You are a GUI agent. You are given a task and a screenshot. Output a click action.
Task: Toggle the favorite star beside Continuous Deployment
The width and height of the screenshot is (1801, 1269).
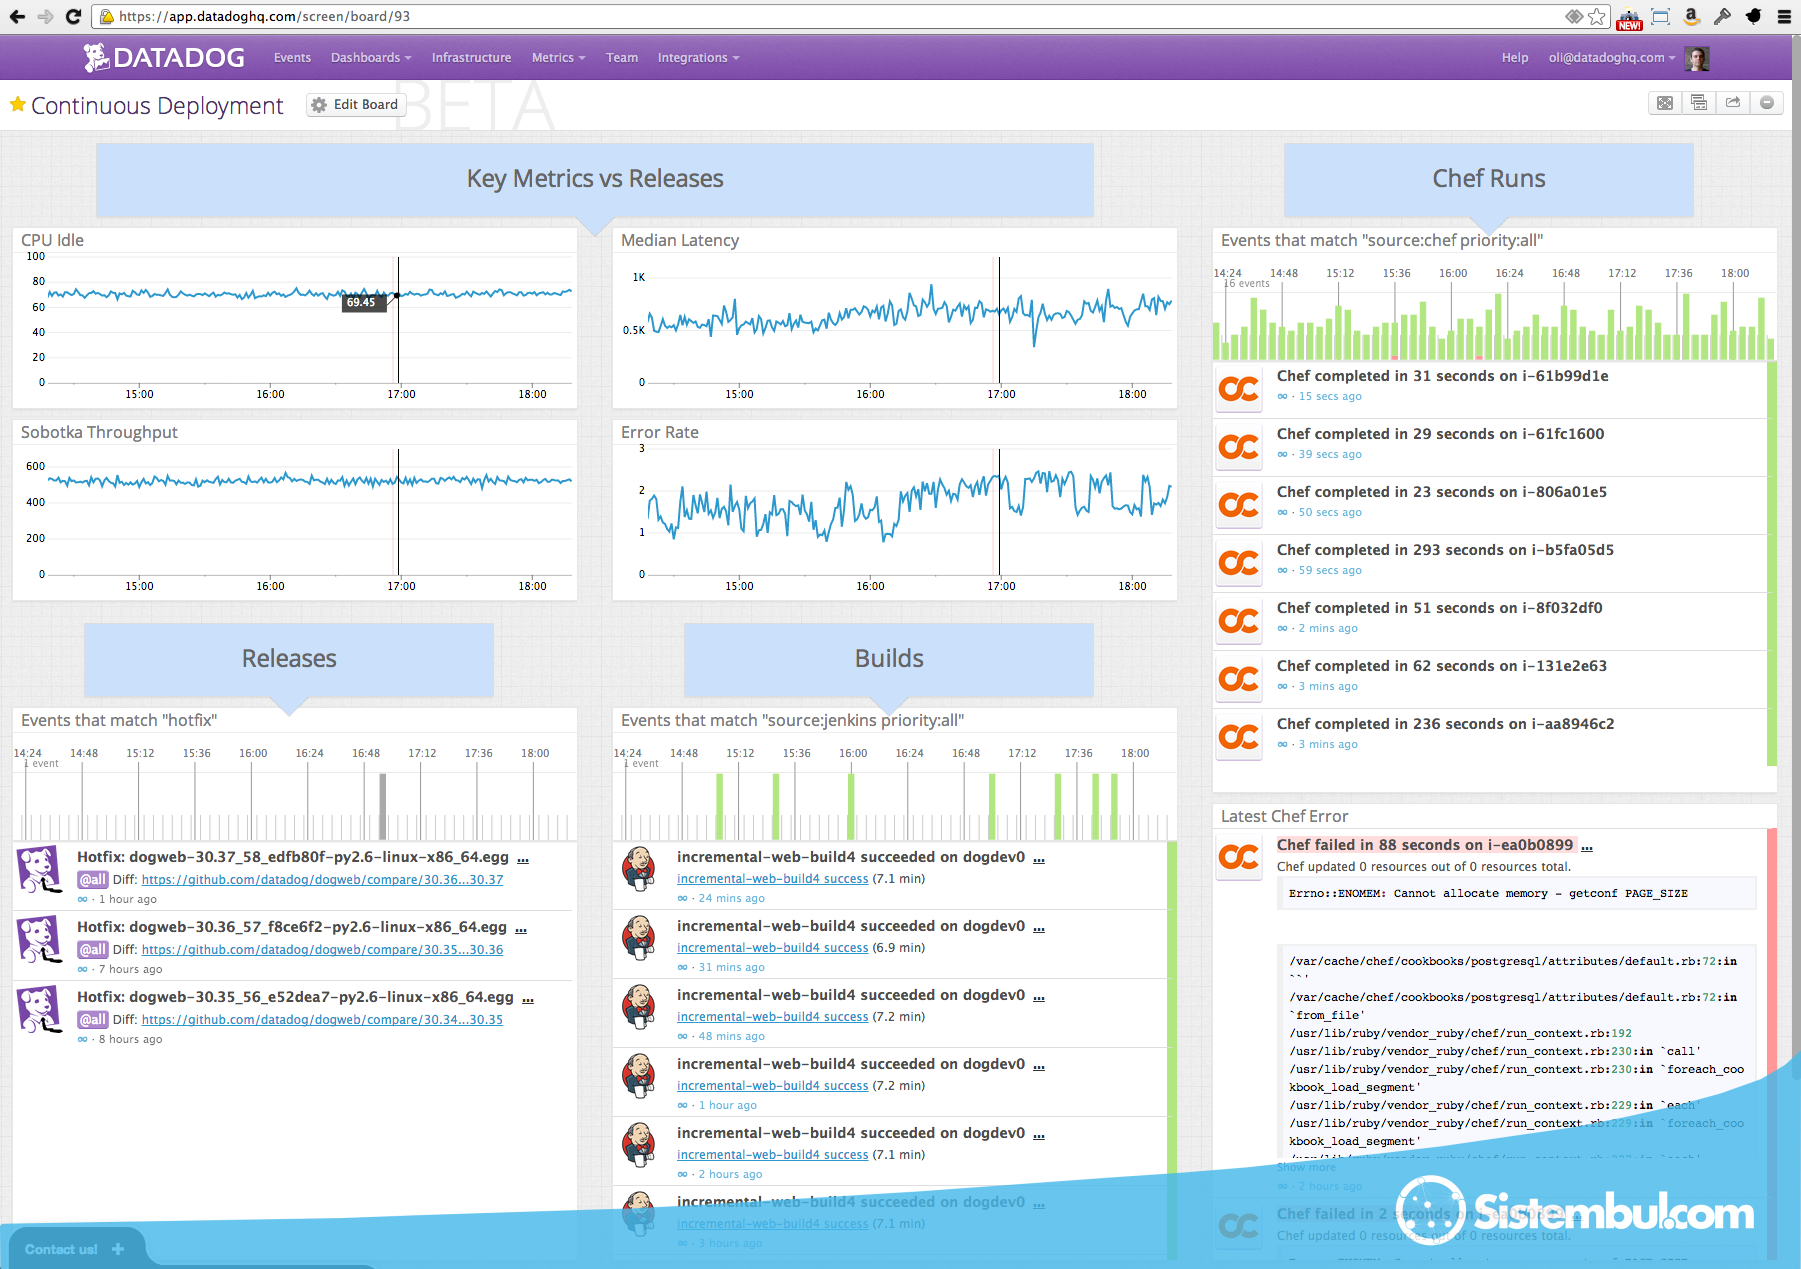[x=17, y=104]
